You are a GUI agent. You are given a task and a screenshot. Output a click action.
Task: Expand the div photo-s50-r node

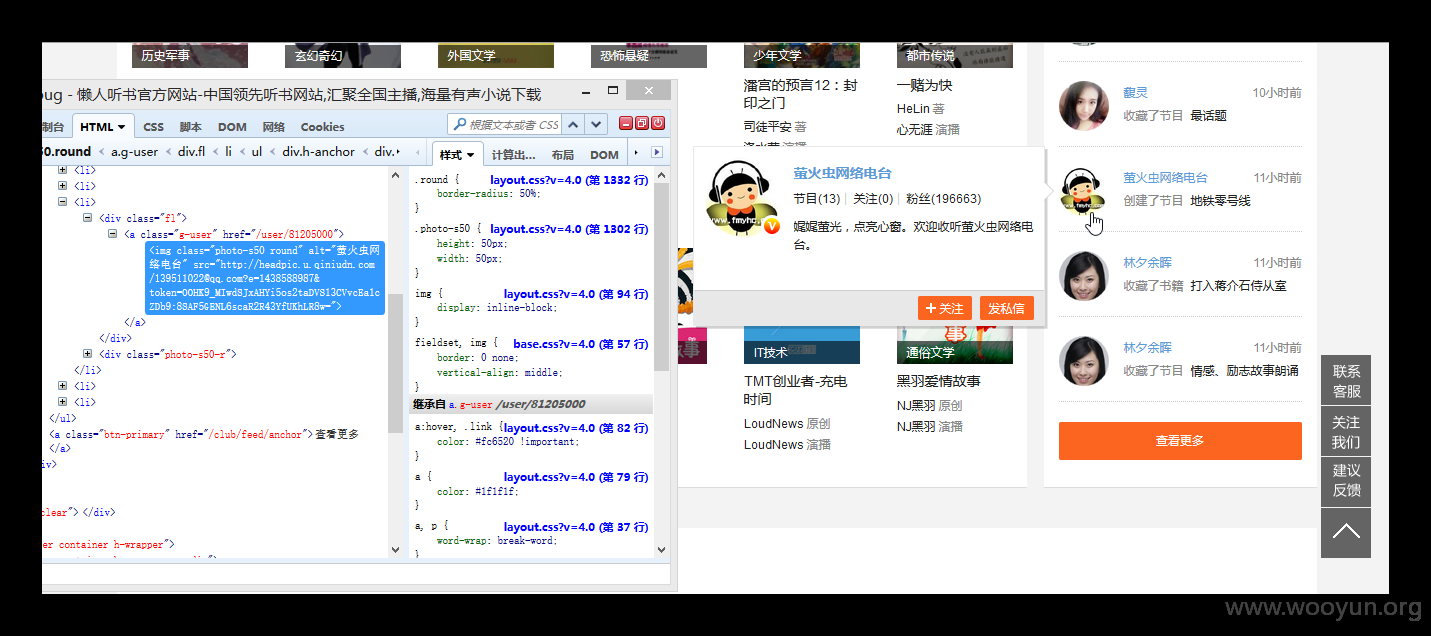(87, 354)
